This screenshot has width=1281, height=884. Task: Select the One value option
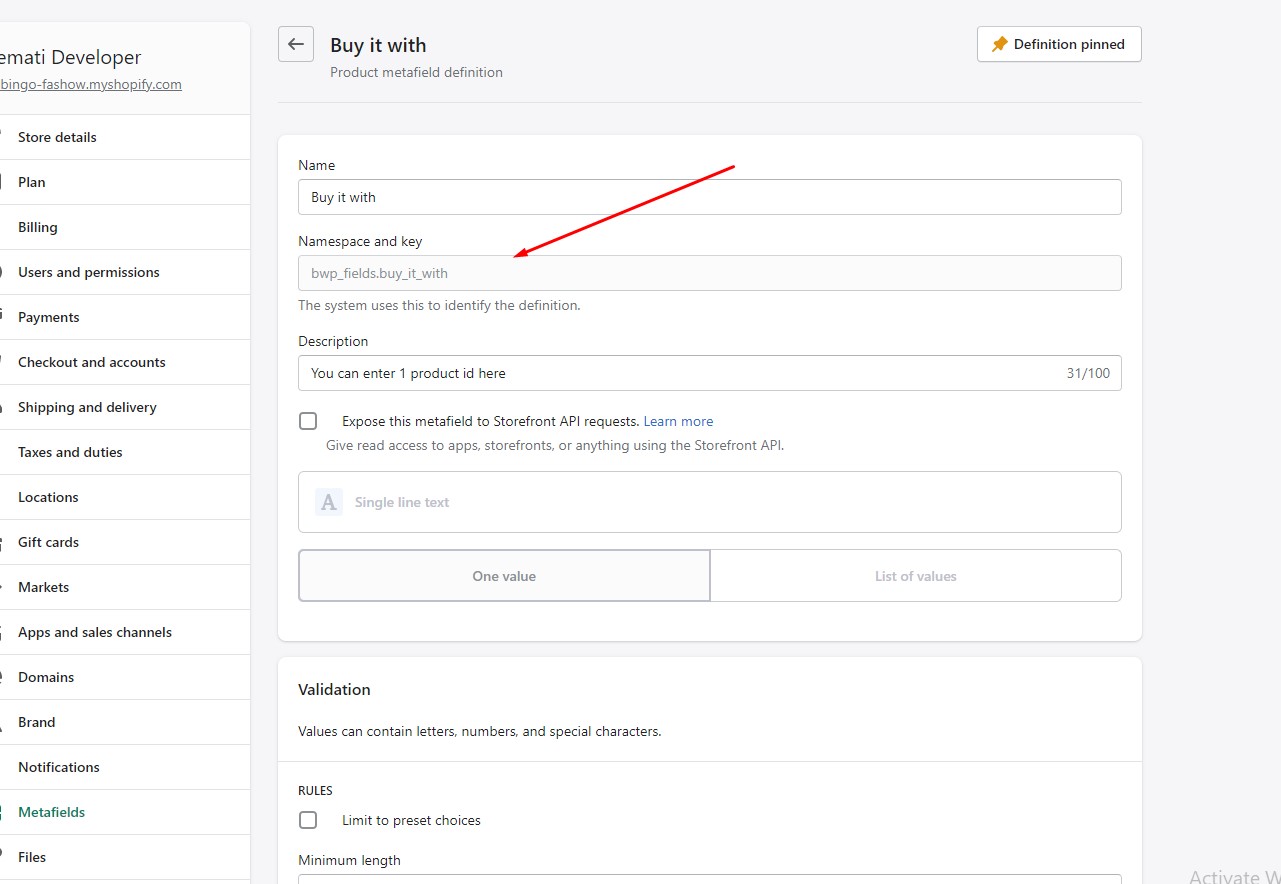(504, 576)
